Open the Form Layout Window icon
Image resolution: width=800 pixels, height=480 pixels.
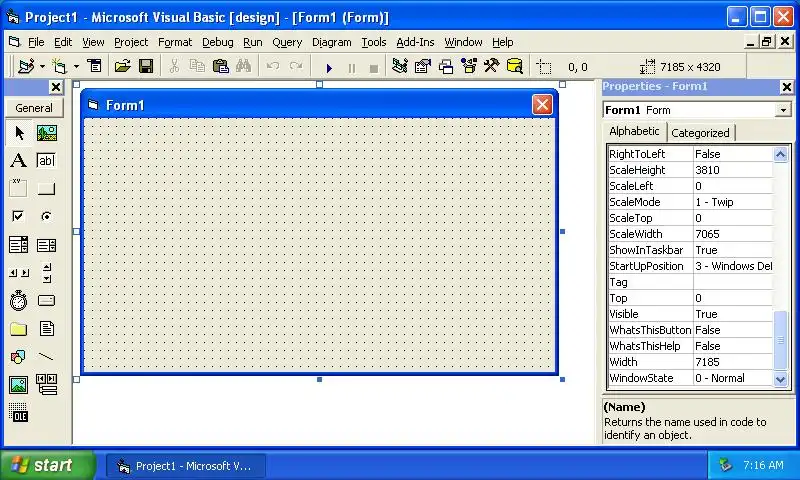(445, 66)
